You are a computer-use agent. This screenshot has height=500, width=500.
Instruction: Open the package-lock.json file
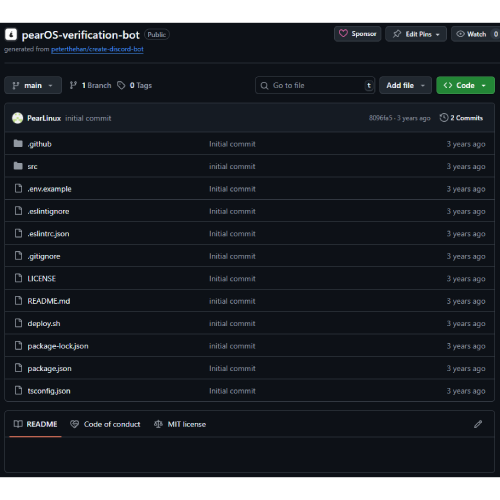click(58, 346)
